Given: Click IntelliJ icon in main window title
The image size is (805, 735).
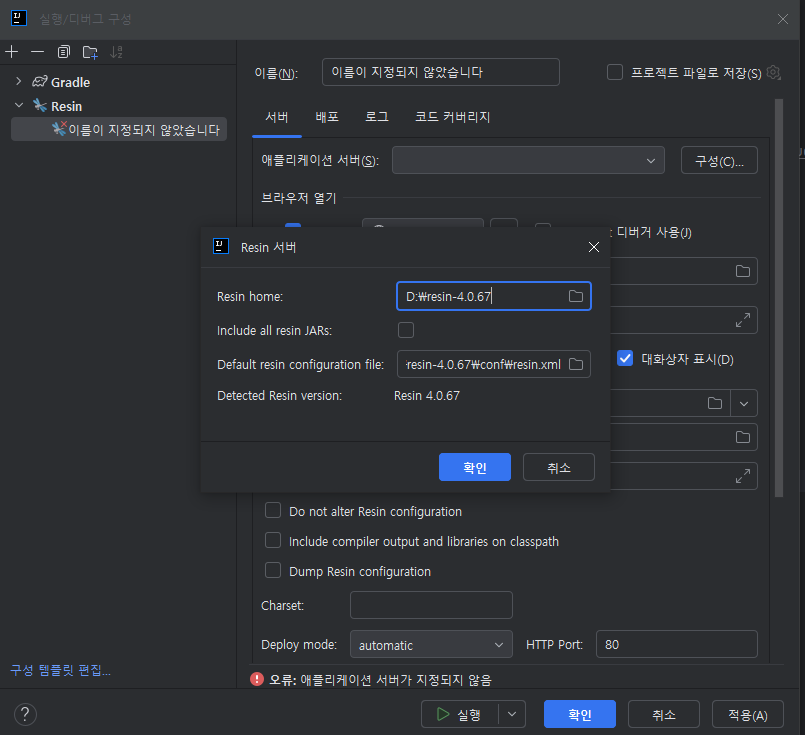Looking at the screenshot, I should point(18,18).
